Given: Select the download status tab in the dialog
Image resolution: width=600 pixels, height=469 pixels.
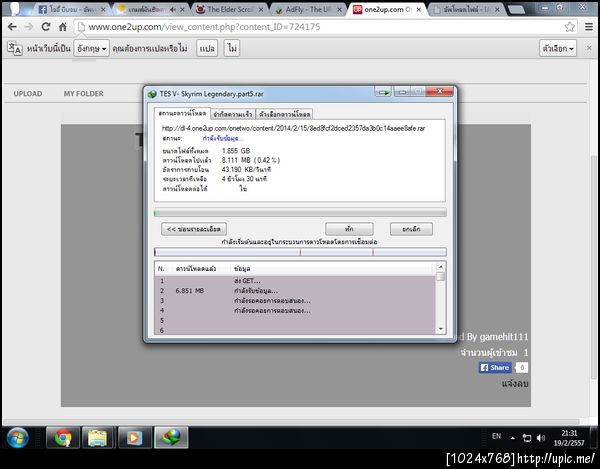Looking at the screenshot, I should point(182,113).
